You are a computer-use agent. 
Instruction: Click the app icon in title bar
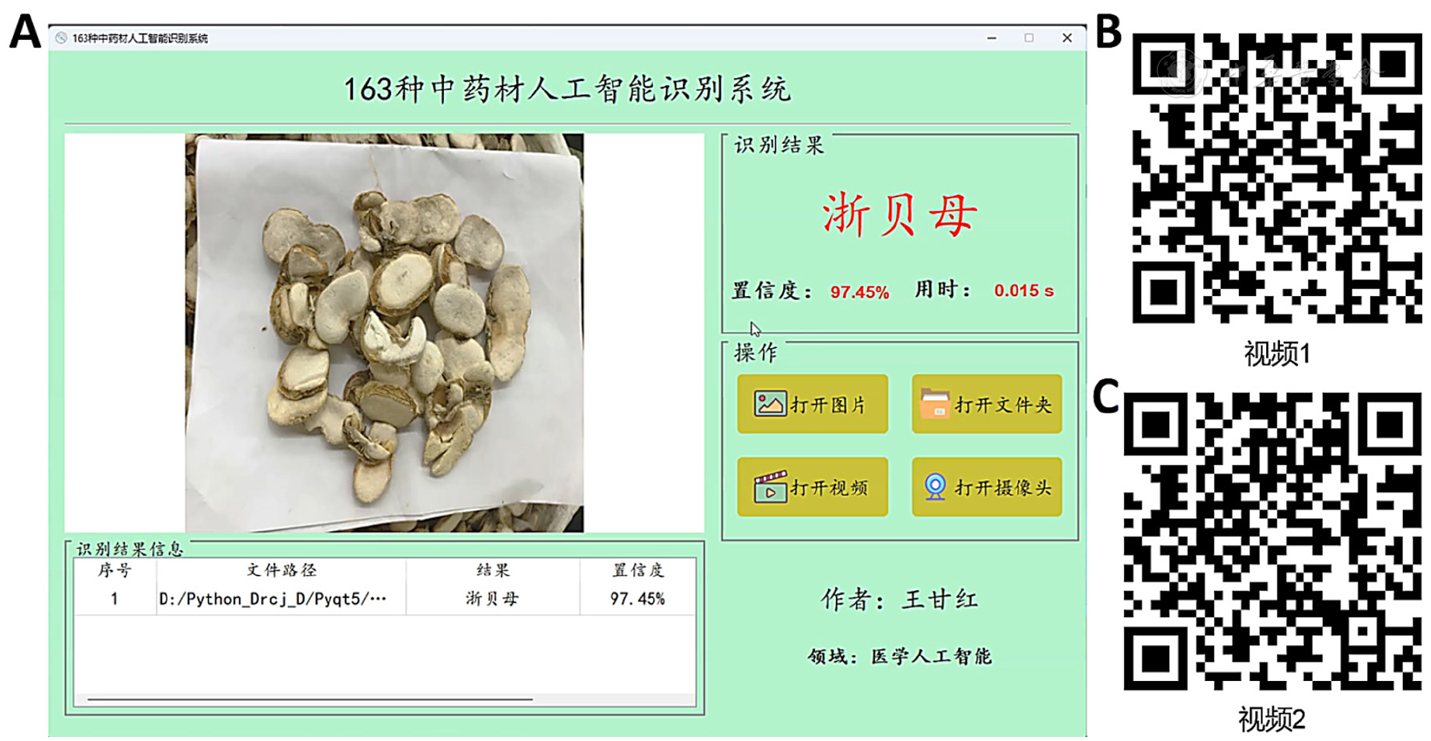click(x=61, y=38)
